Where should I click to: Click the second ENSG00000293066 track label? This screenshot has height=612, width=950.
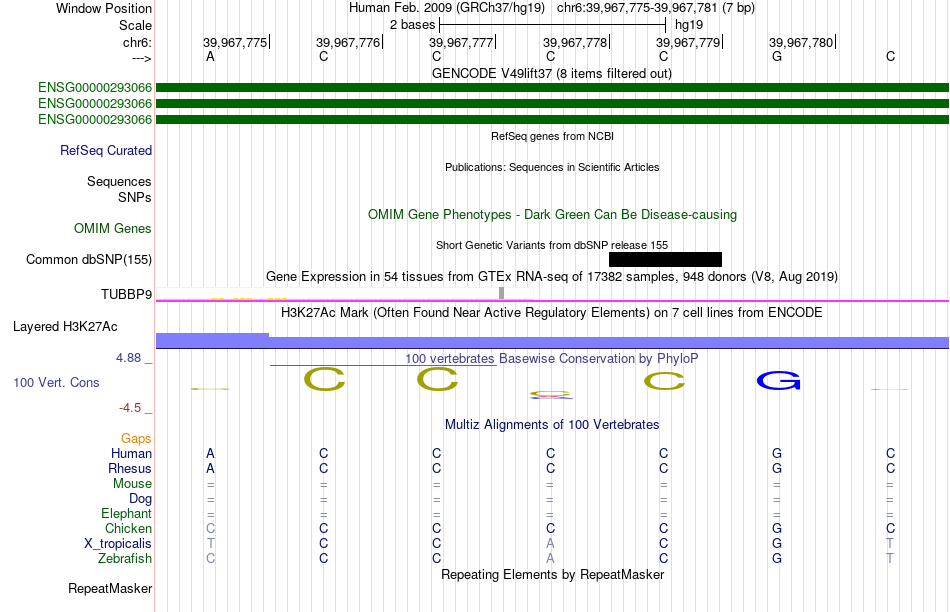(x=95, y=104)
